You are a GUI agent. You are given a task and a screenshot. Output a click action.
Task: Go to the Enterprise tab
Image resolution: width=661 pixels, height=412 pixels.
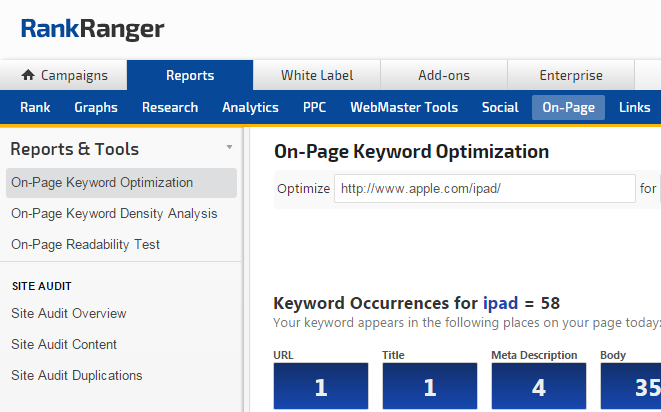[x=570, y=75]
